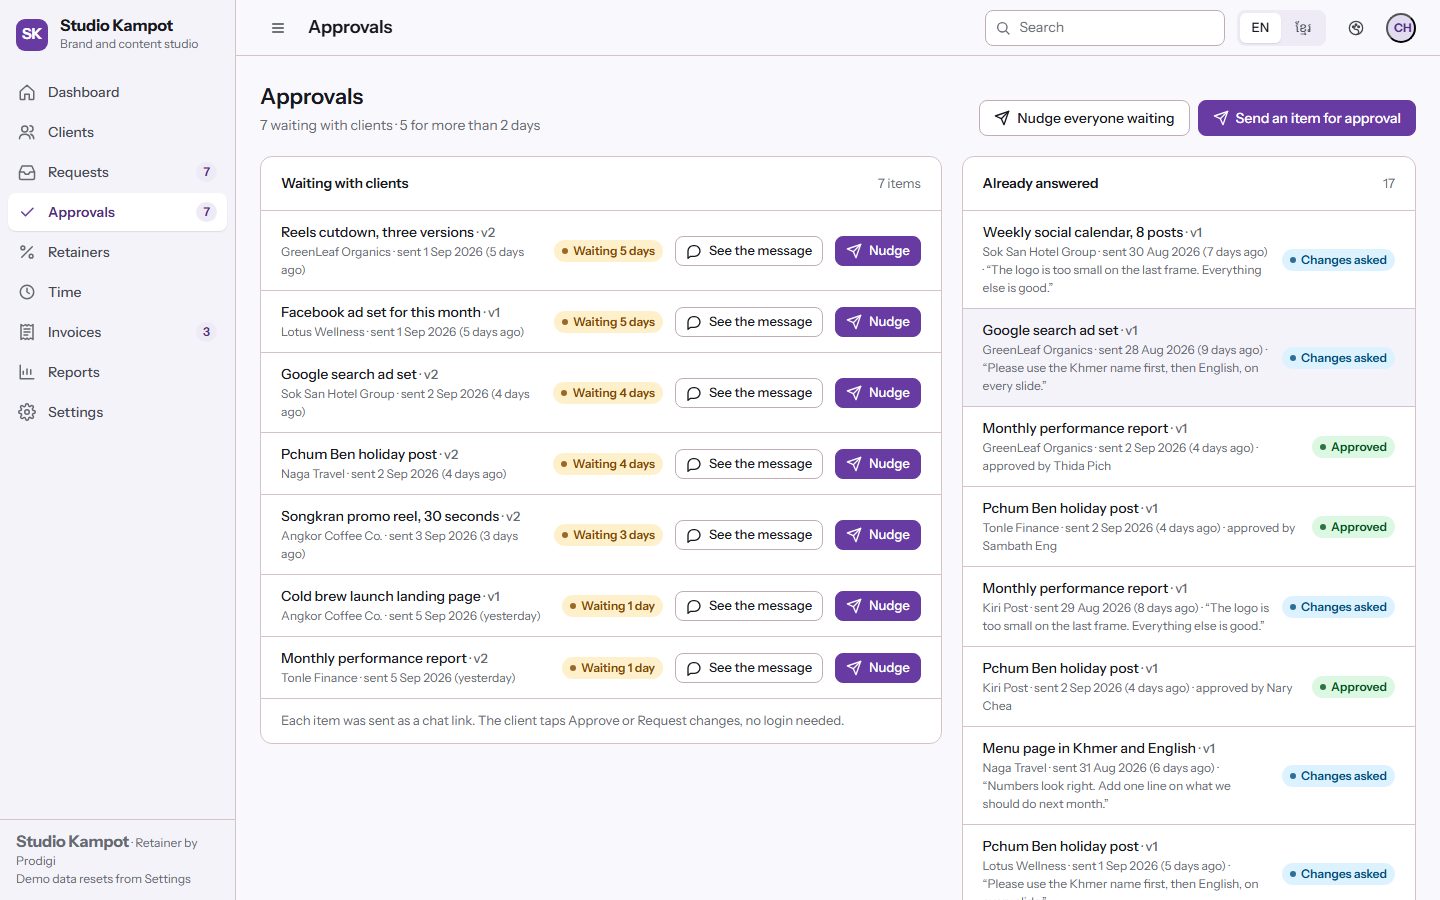Screen dimensions: 1440x900
Task: See the message for Reels cutdown item
Action: pos(748,251)
